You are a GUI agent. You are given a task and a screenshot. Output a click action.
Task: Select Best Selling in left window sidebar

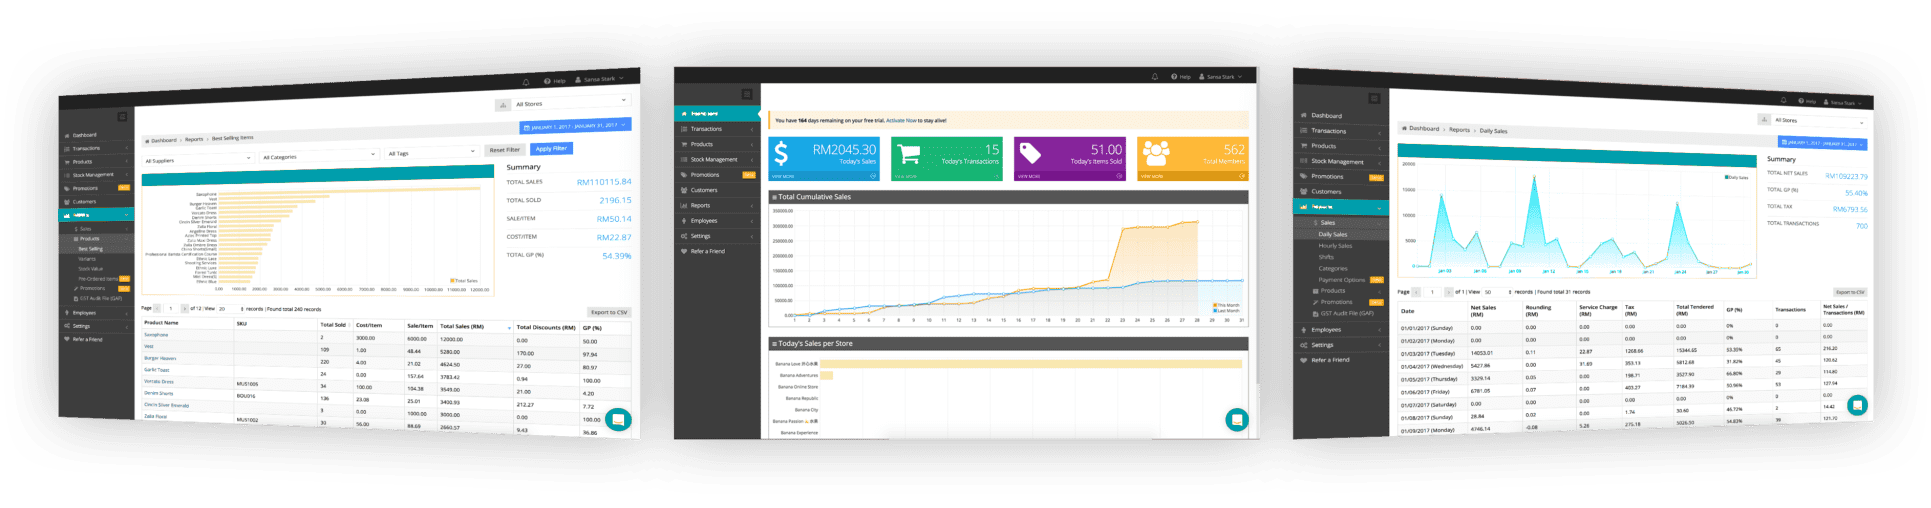click(90, 248)
